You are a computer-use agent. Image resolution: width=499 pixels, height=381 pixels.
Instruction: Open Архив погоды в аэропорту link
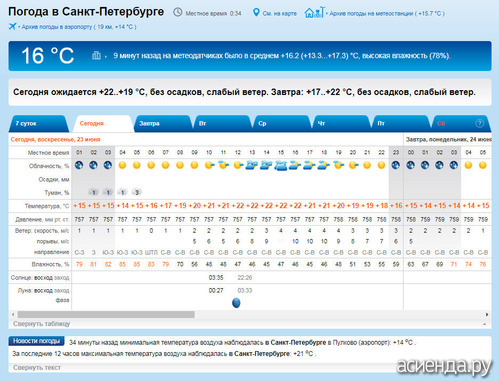[79, 27]
